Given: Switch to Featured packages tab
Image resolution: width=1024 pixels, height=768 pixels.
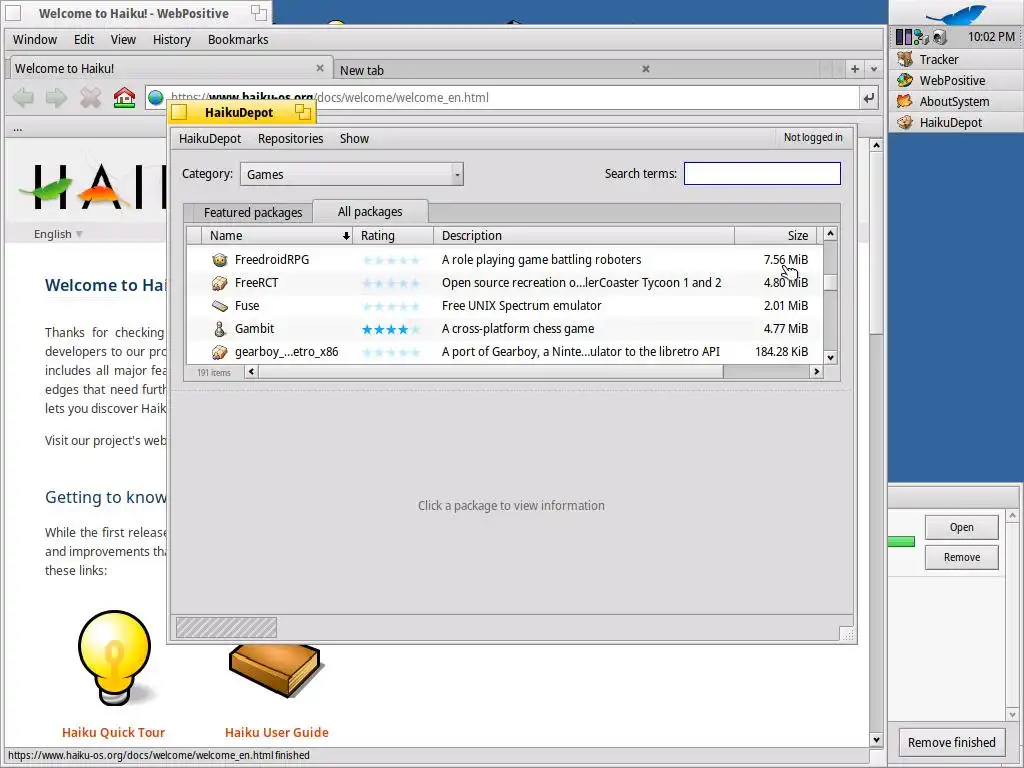Looking at the screenshot, I should click(x=253, y=212).
